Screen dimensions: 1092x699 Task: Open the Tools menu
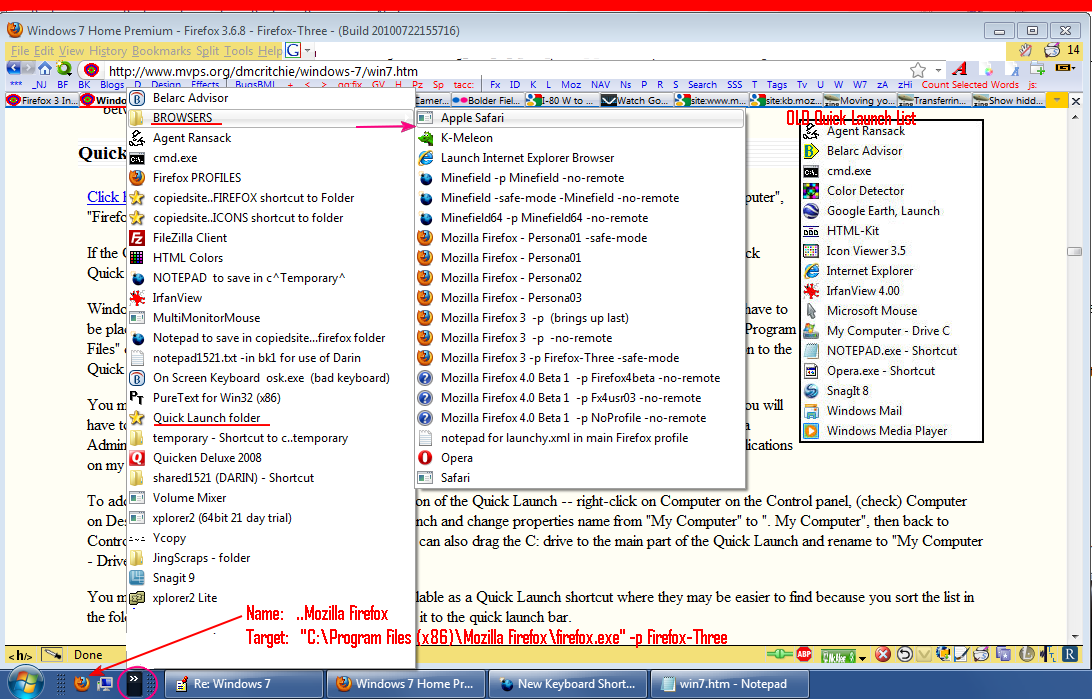[x=238, y=51]
